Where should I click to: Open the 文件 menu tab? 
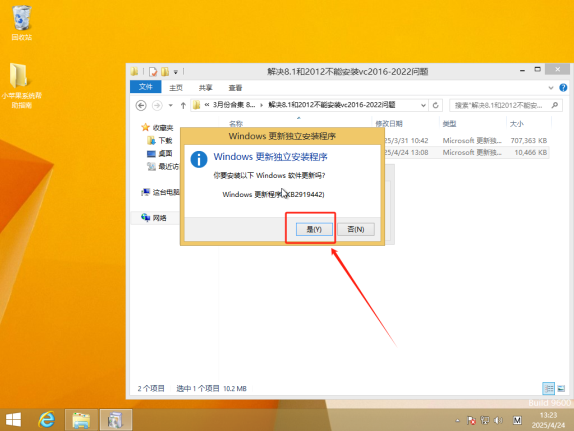(x=145, y=87)
